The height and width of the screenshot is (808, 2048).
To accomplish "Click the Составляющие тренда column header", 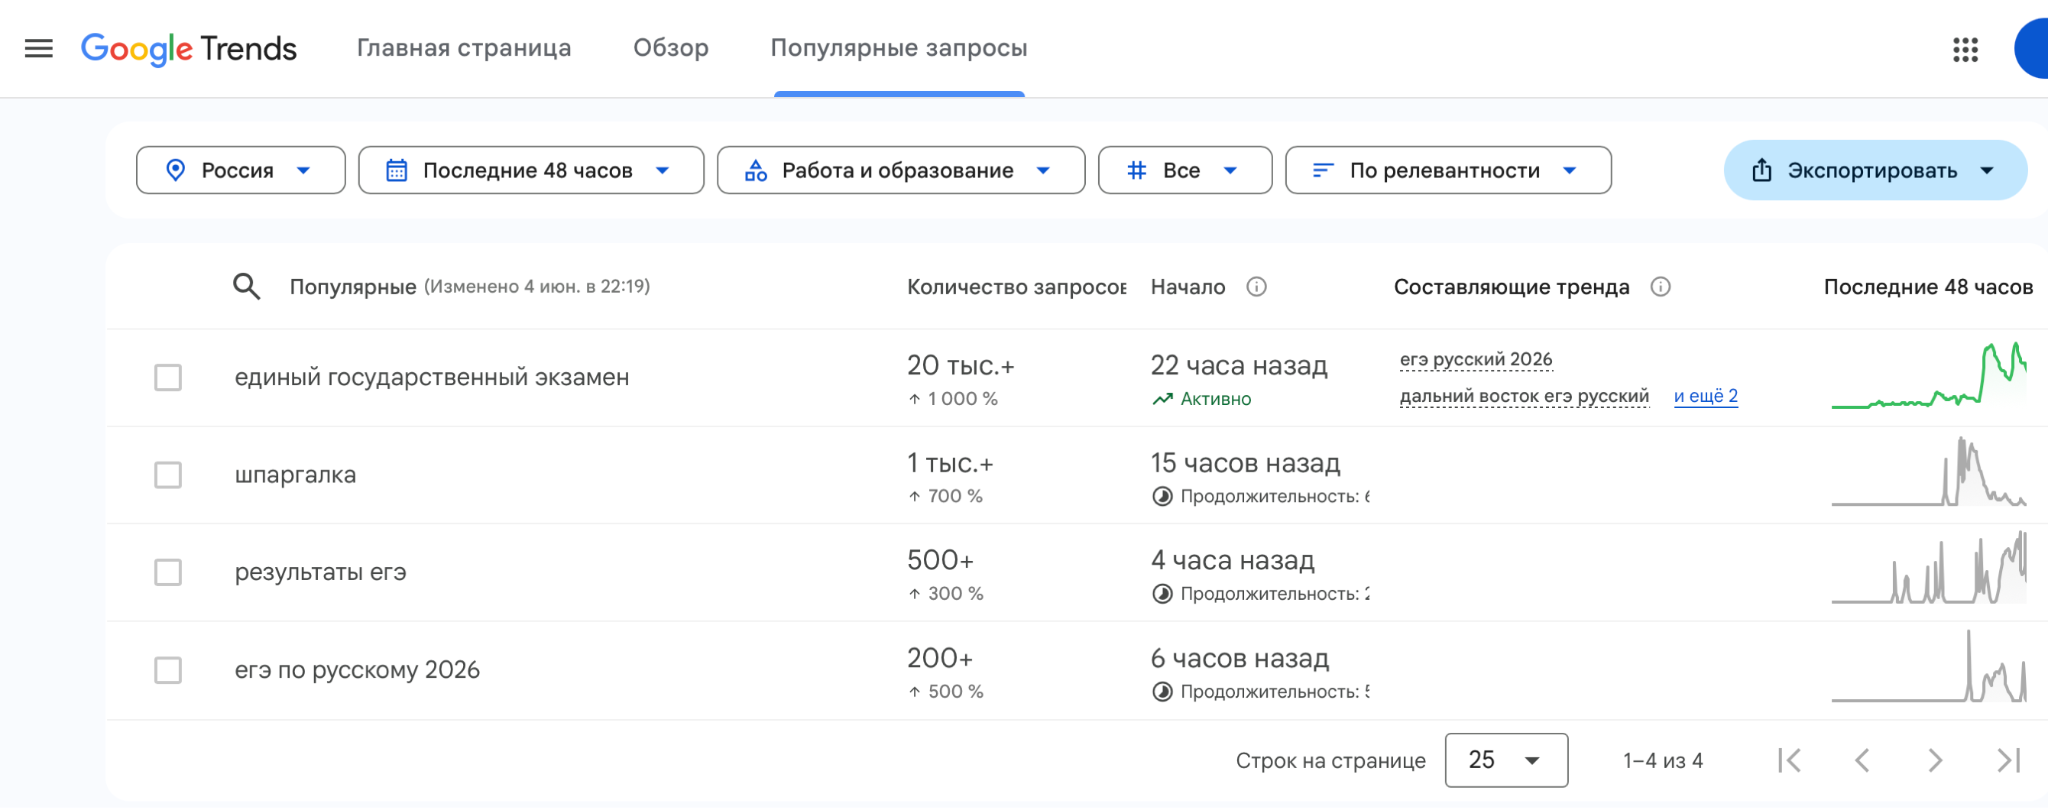I will click(1512, 287).
